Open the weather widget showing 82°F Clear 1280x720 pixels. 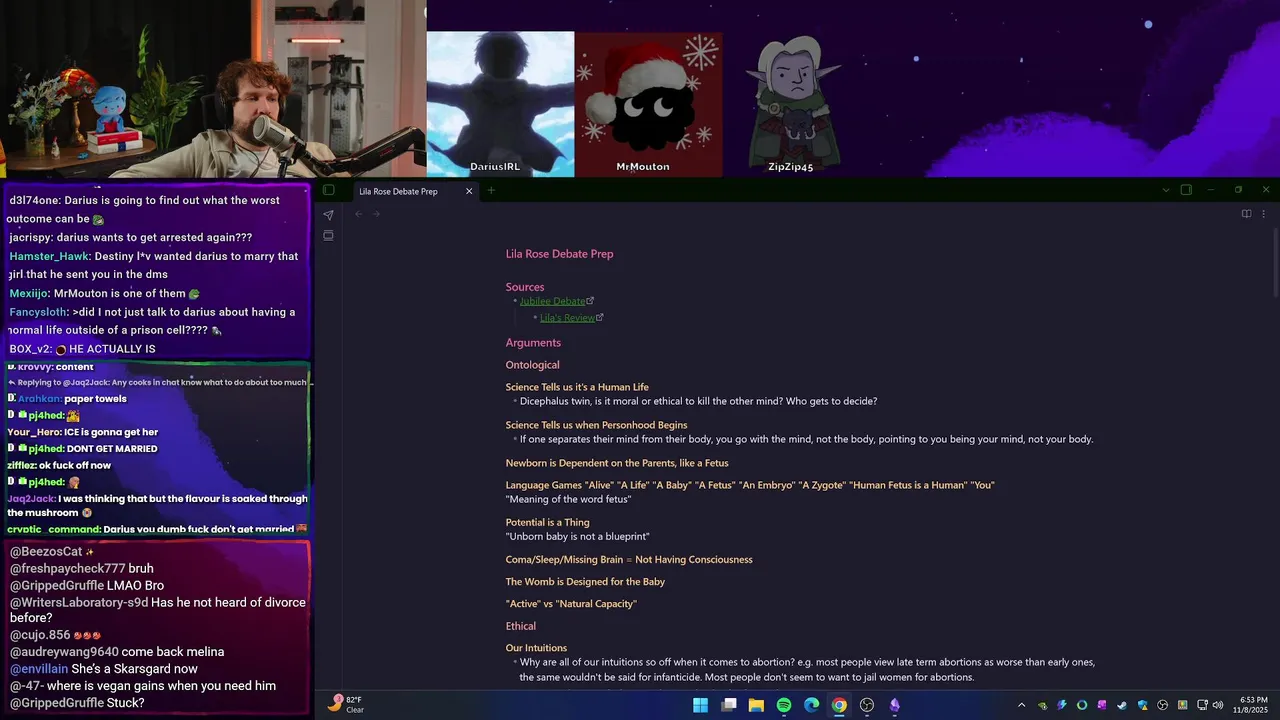(346, 705)
